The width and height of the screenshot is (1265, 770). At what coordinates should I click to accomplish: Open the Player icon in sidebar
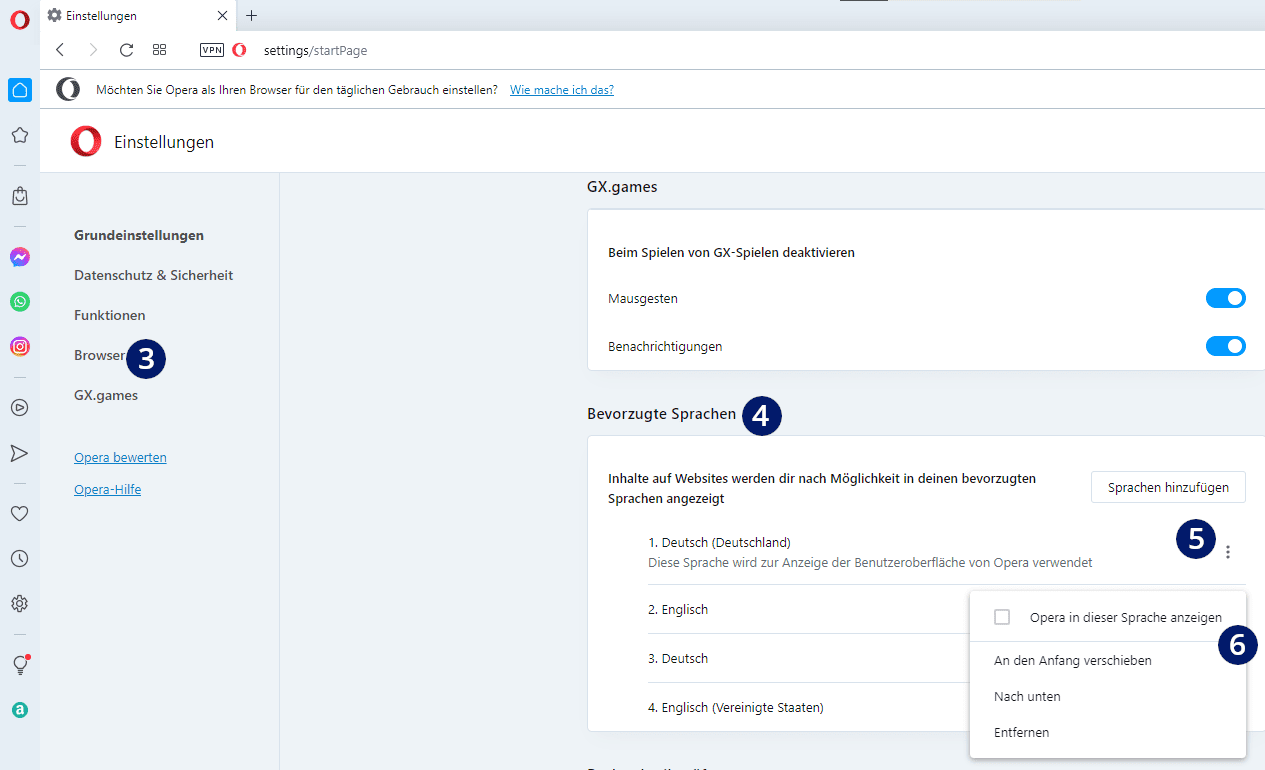point(20,407)
